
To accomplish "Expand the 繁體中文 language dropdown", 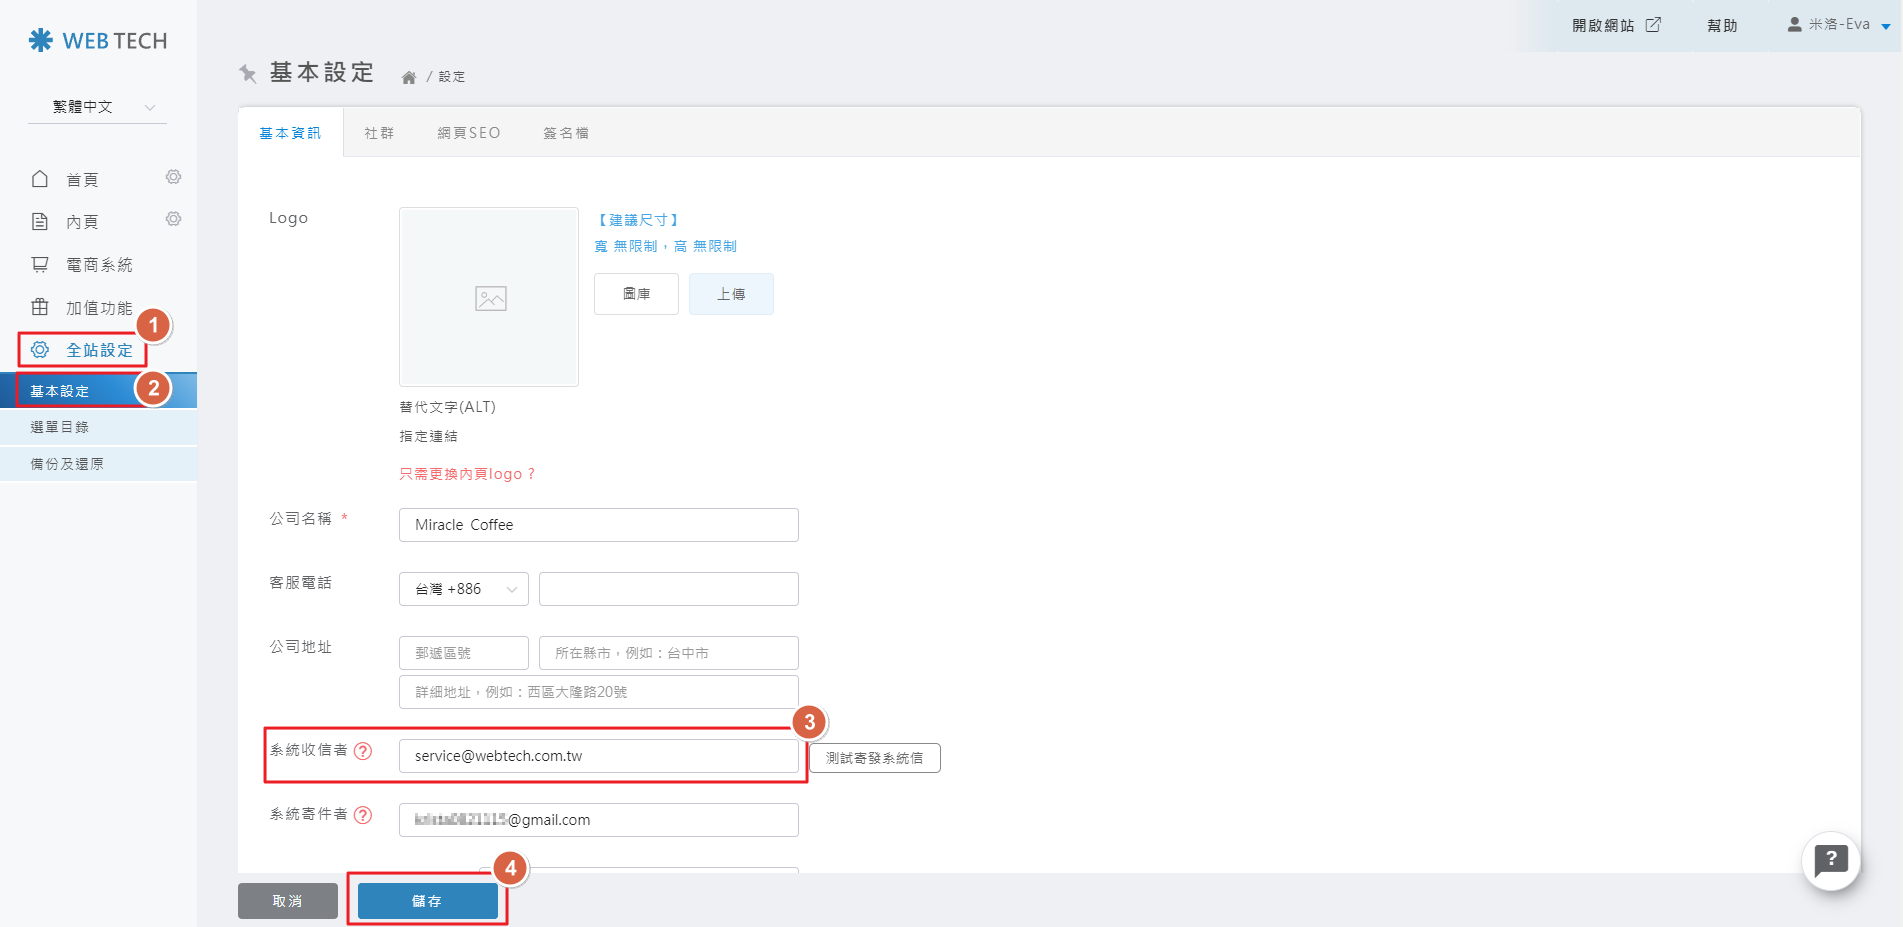I will [97, 107].
